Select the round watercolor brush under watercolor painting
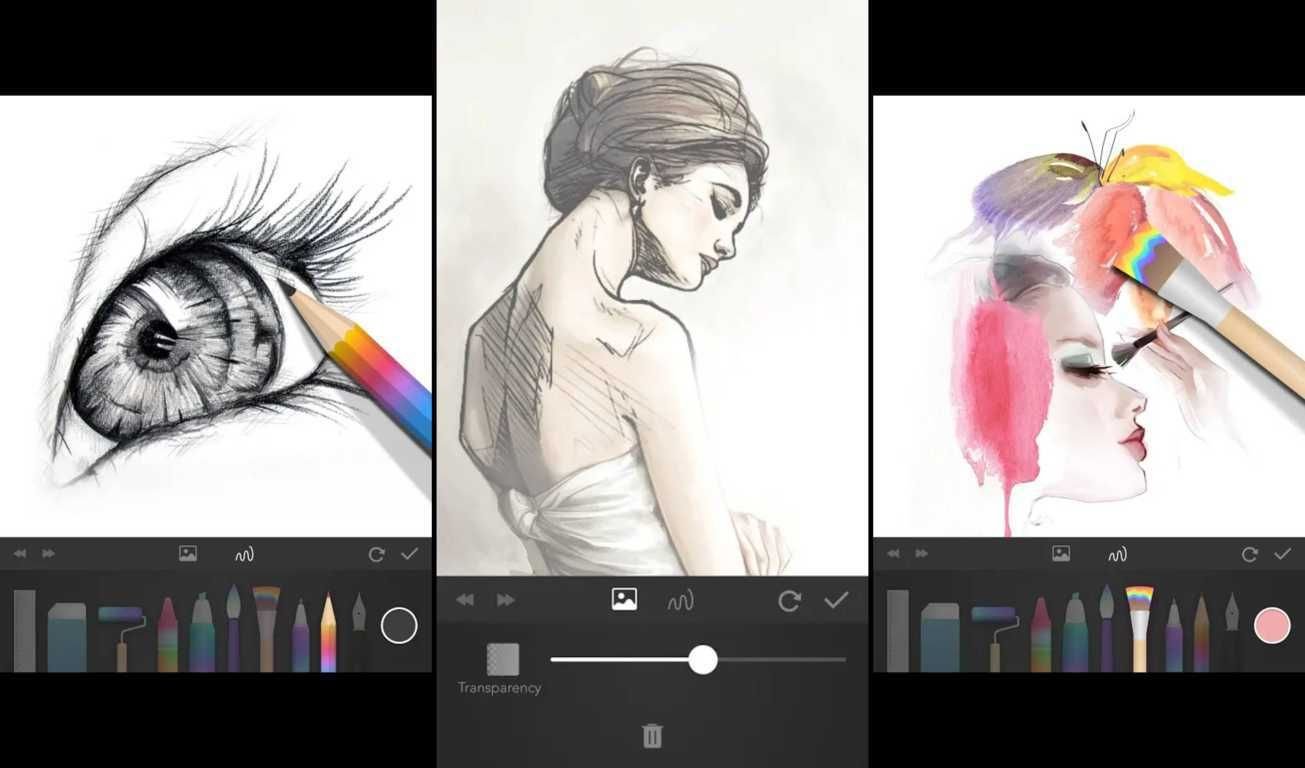The image size is (1305, 768). coord(1106,628)
